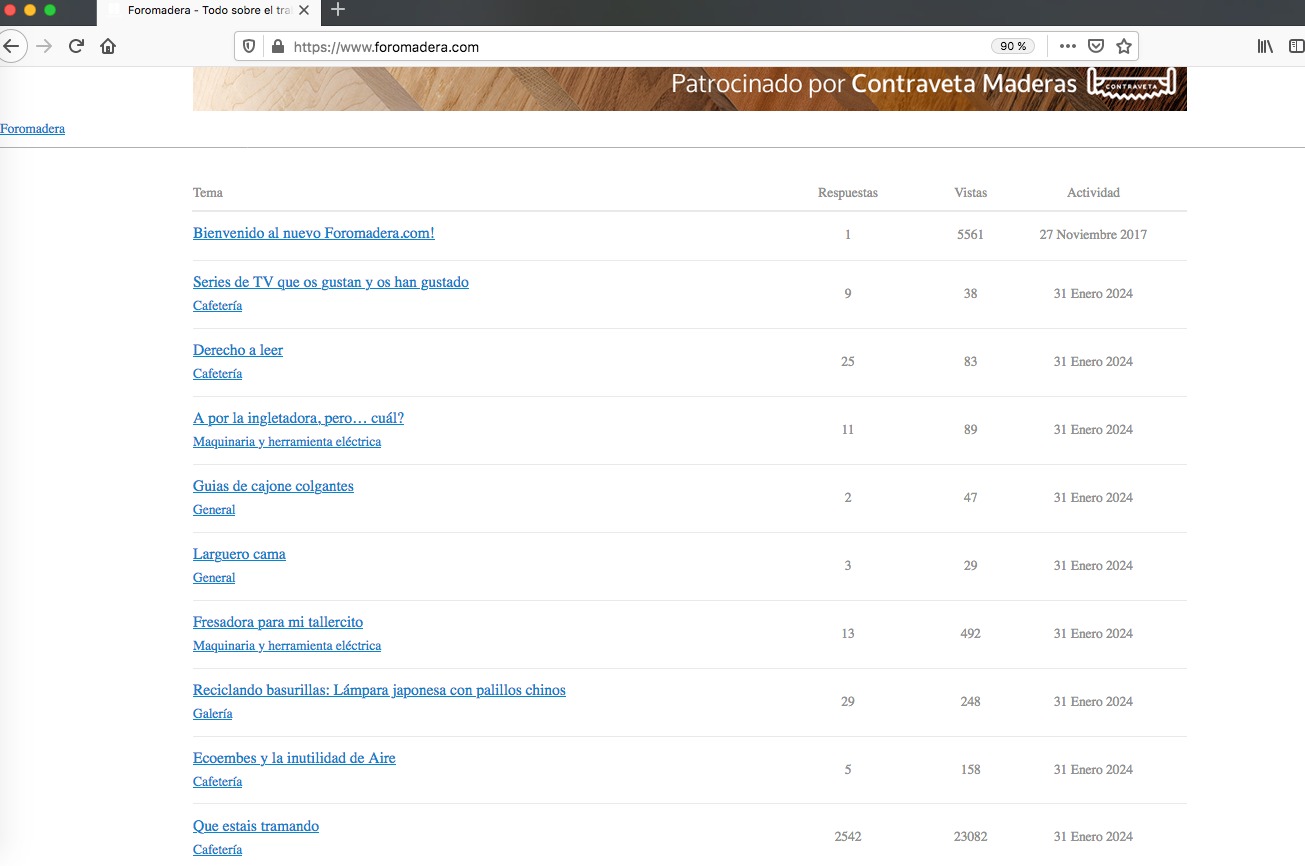Click the Contraveta Maderas sponsor banner
This screenshot has height=866, width=1305.
689,88
